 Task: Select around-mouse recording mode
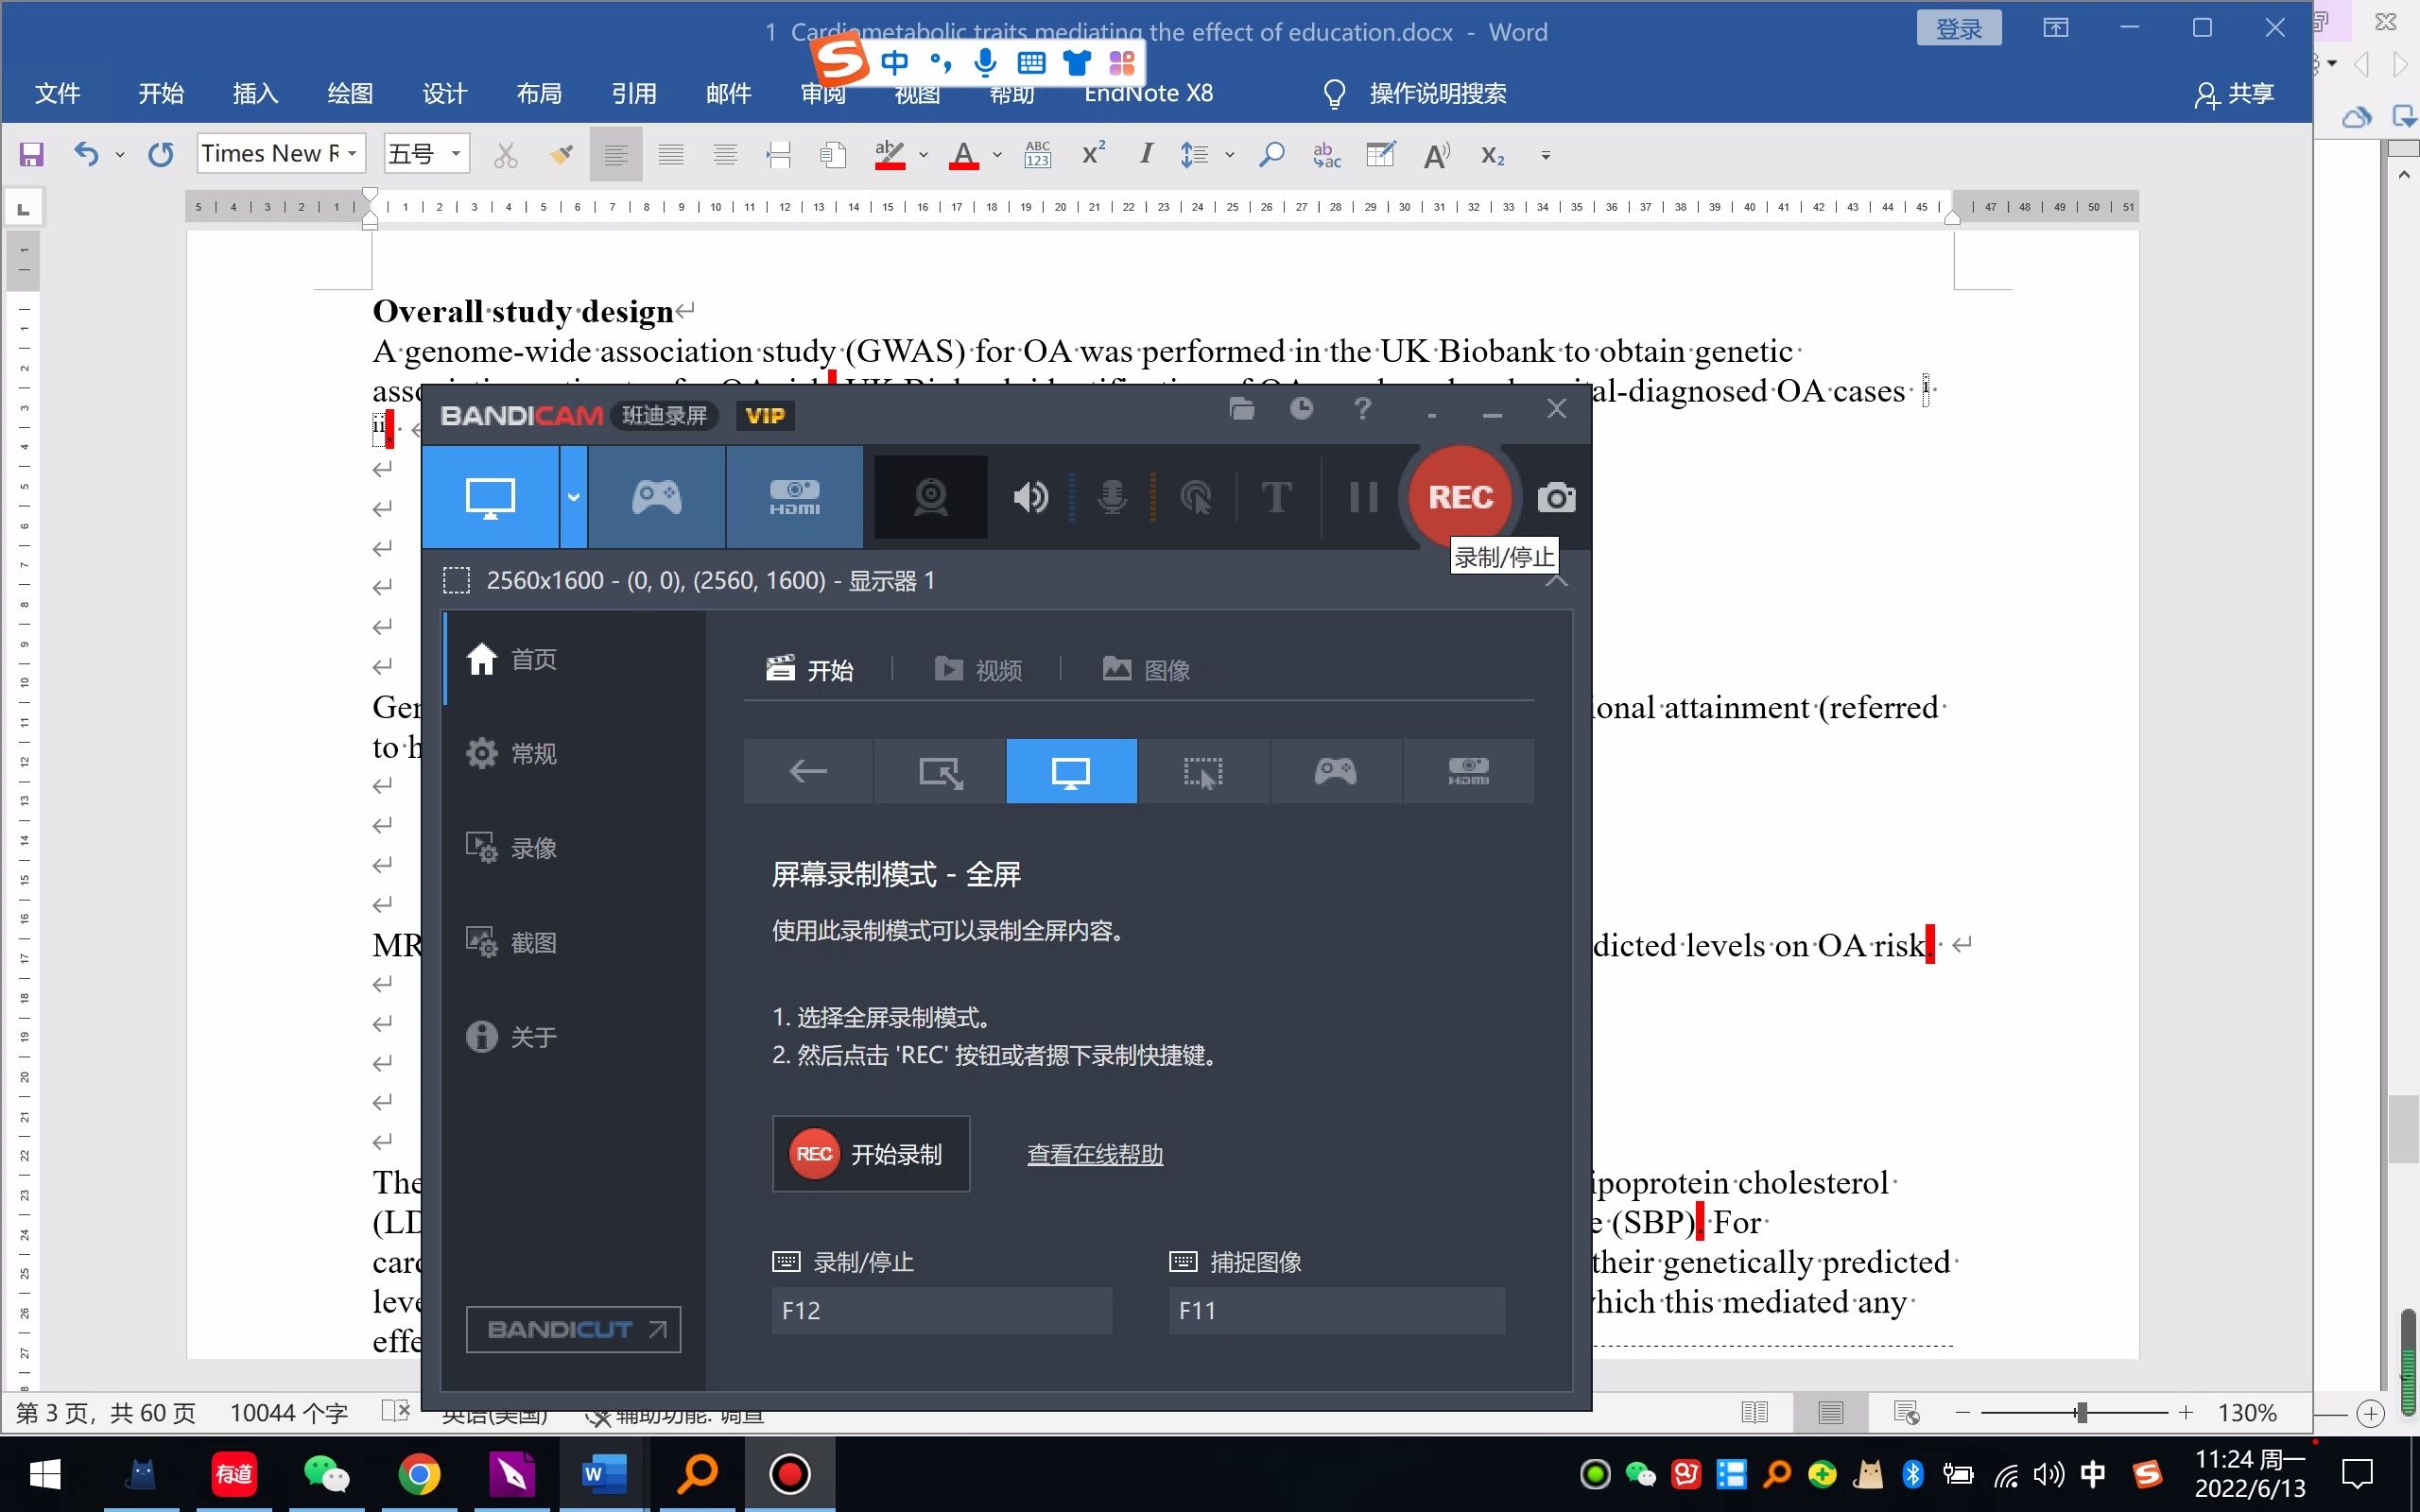click(x=1203, y=771)
